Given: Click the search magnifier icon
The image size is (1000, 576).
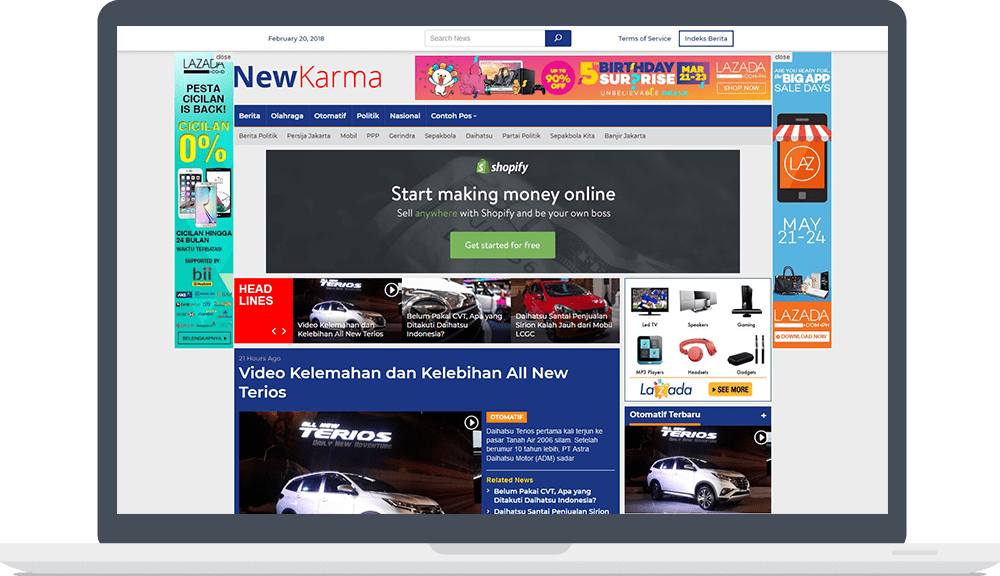Looking at the screenshot, I should pyautogui.click(x=558, y=37).
